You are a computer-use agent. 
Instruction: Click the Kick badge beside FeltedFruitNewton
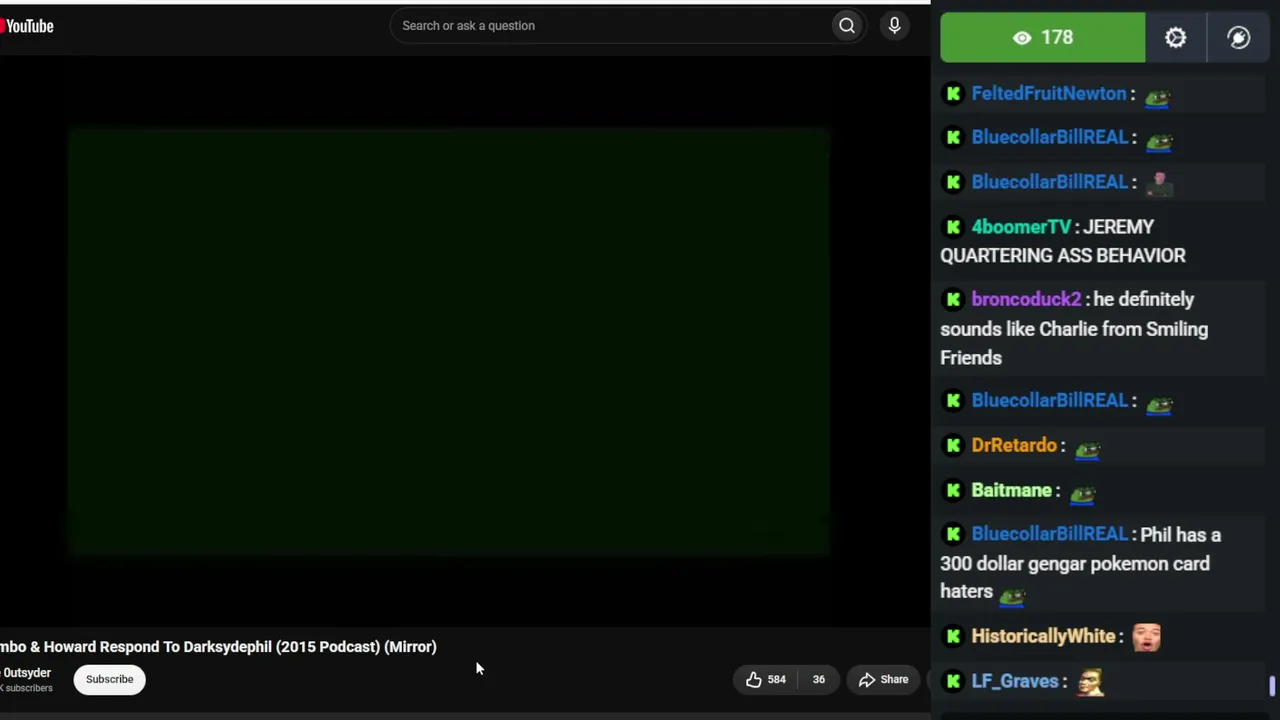click(953, 93)
